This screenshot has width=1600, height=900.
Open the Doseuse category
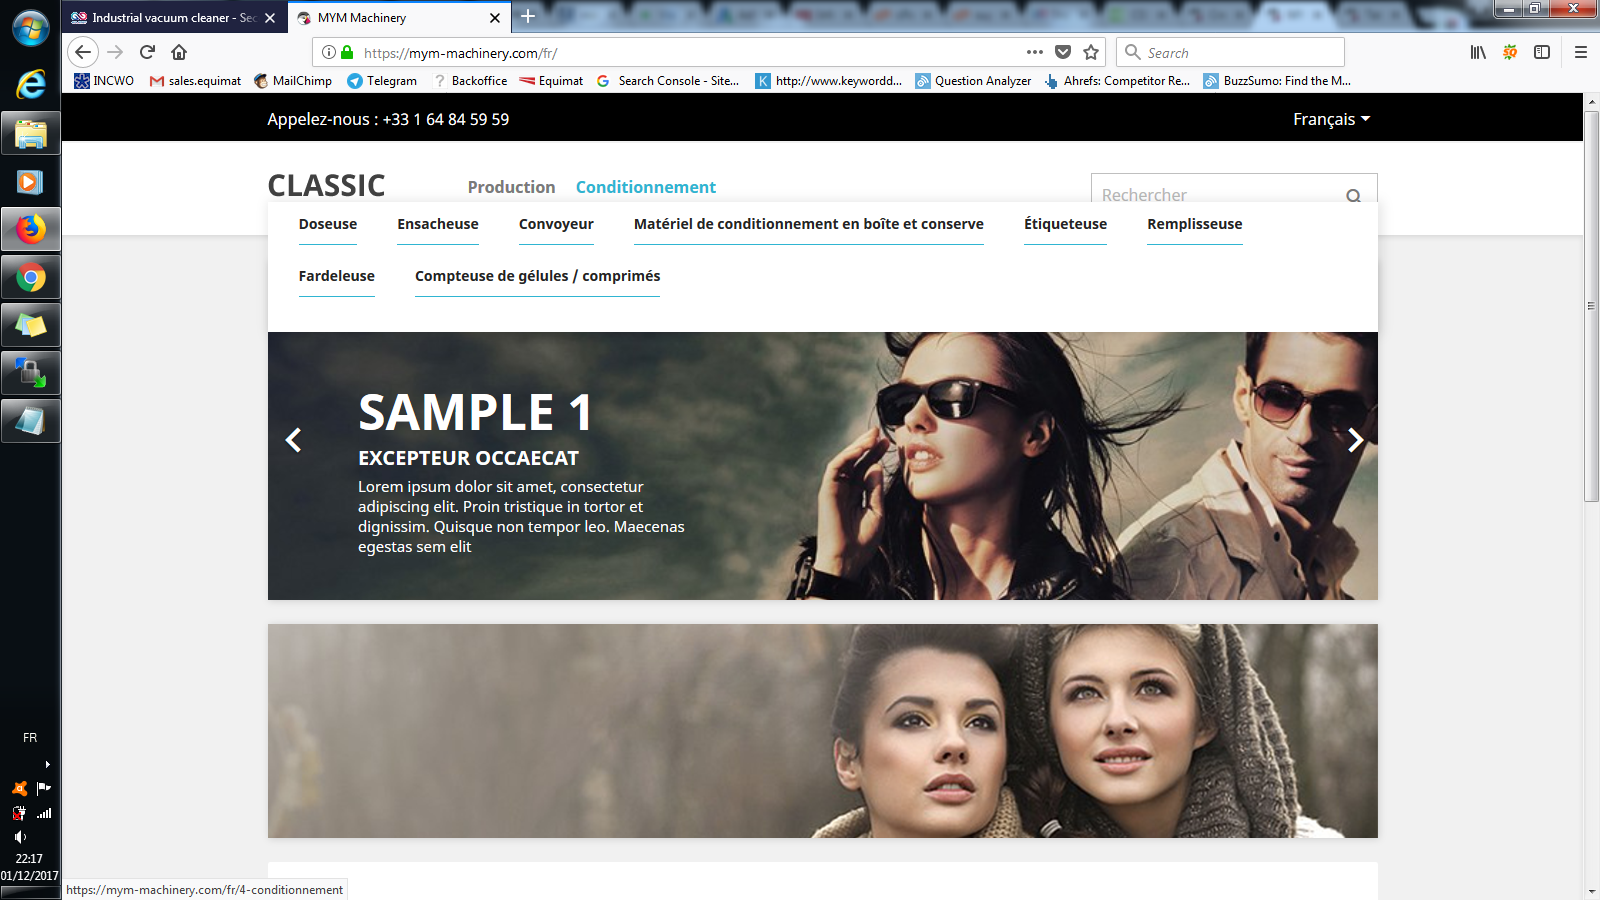coord(328,224)
